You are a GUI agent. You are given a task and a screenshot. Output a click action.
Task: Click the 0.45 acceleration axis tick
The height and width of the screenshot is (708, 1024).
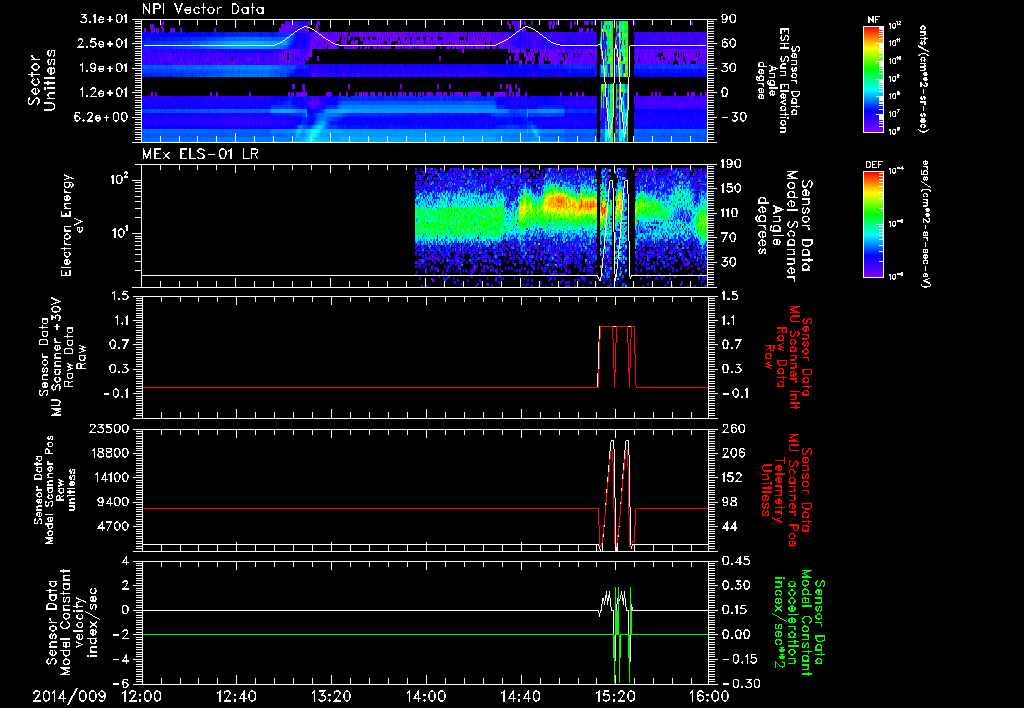736,561
